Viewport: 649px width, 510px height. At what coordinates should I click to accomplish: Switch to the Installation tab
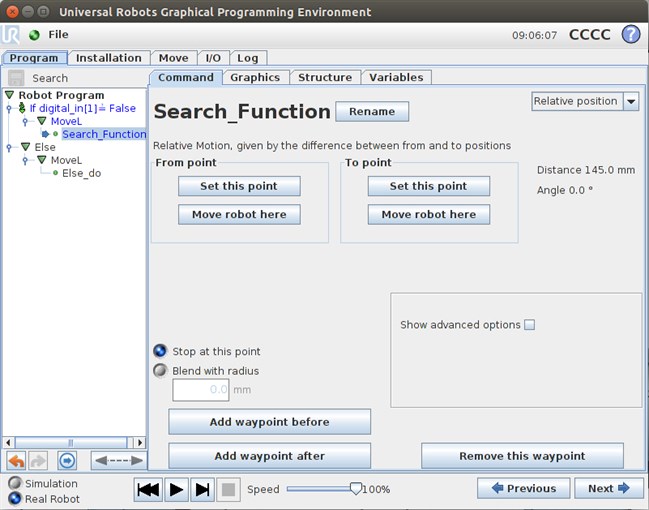(108, 58)
